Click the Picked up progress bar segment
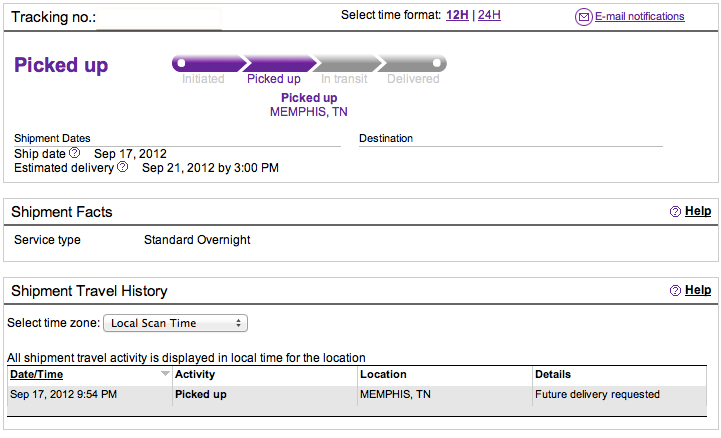The height and width of the screenshot is (438, 721). [x=280, y=63]
